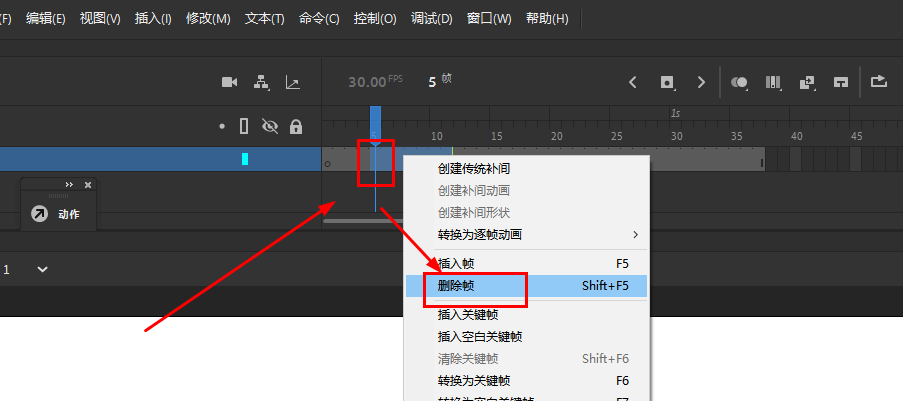
Task: Toggle lock all layers icon
Action: point(296,126)
